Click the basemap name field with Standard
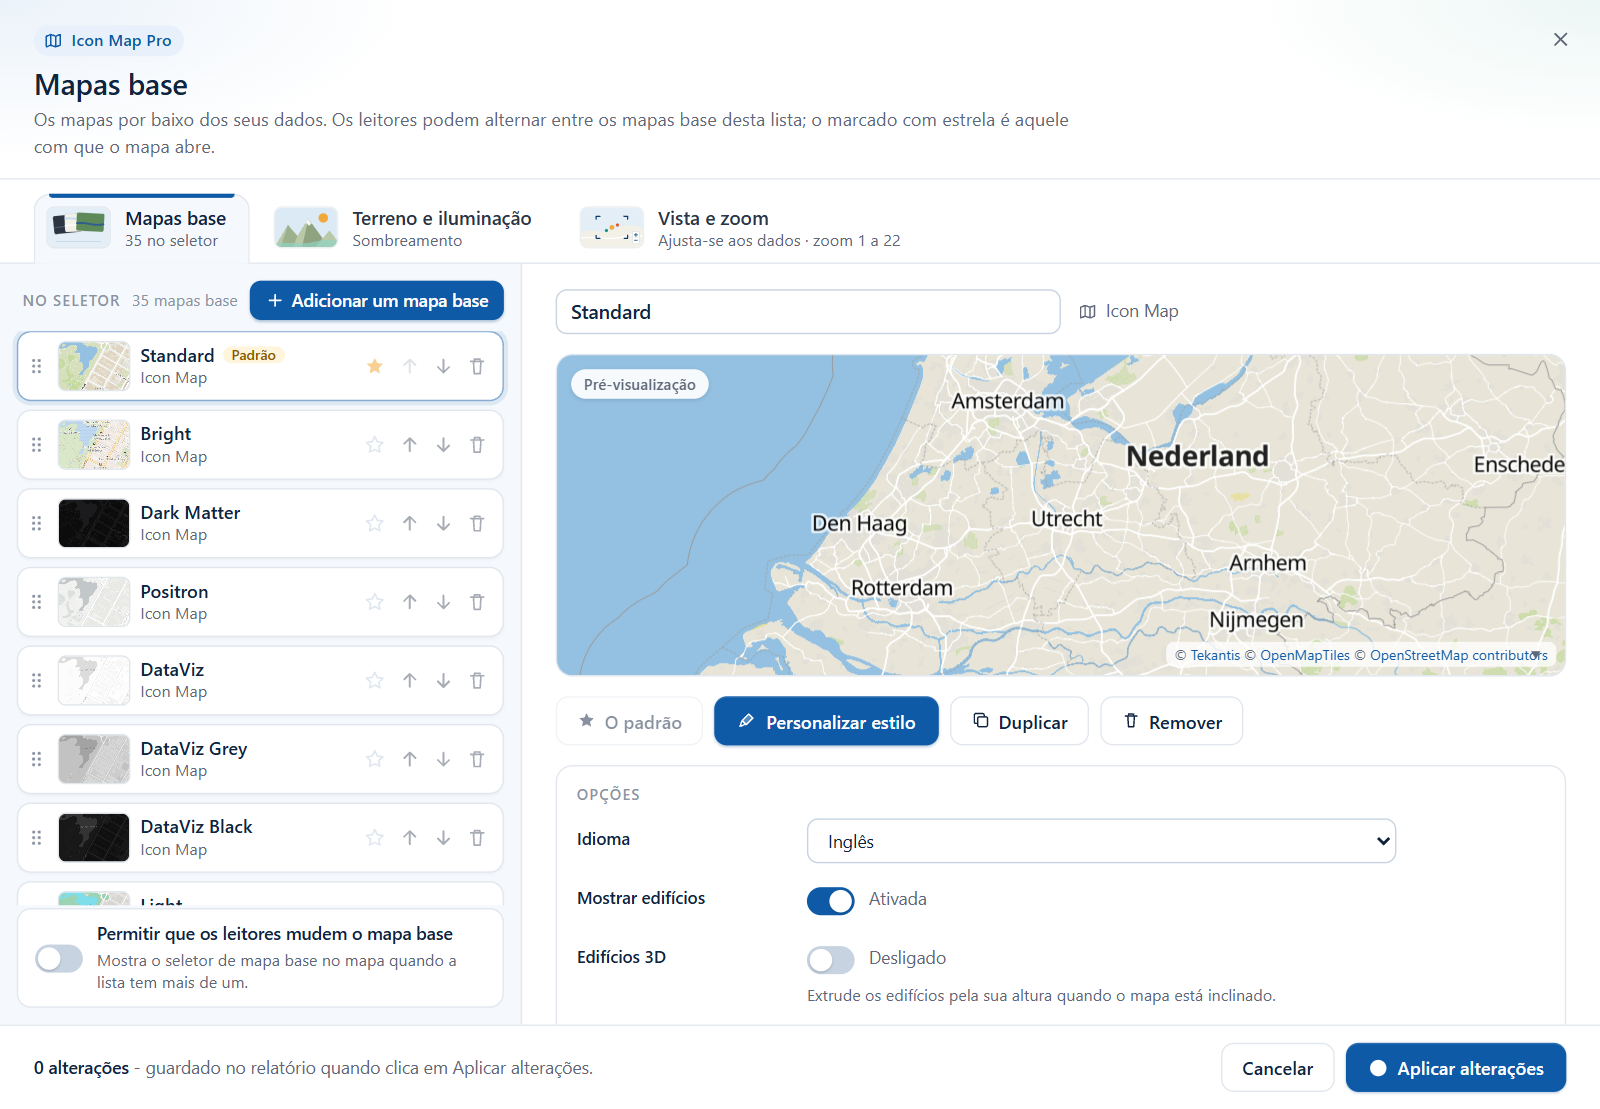 (808, 312)
